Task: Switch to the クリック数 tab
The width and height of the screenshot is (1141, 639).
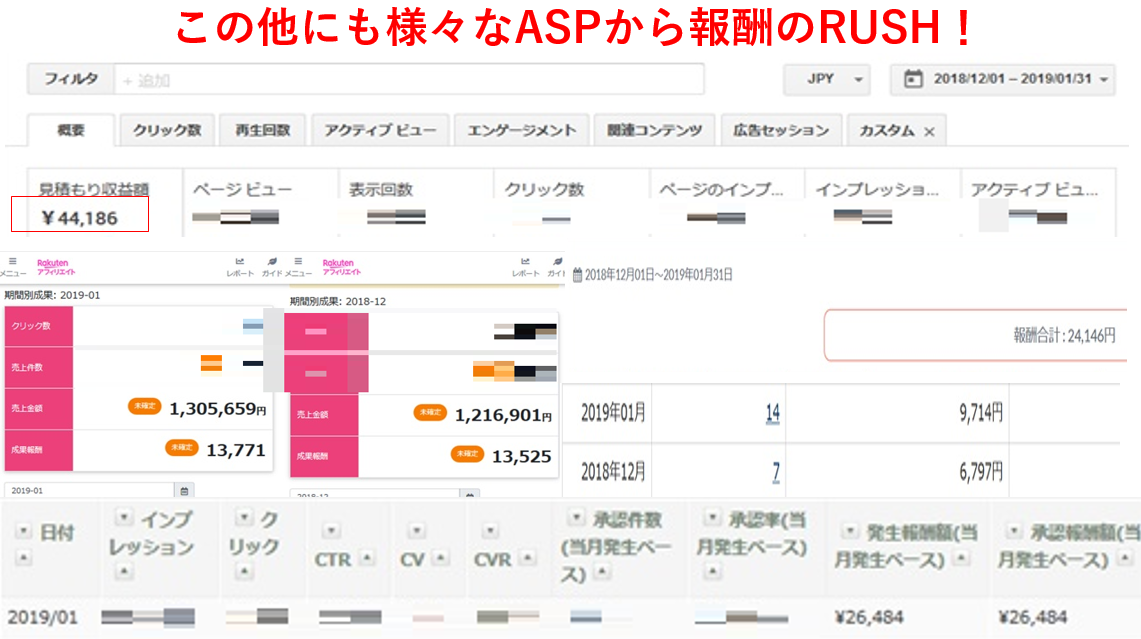Action: point(167,130)
